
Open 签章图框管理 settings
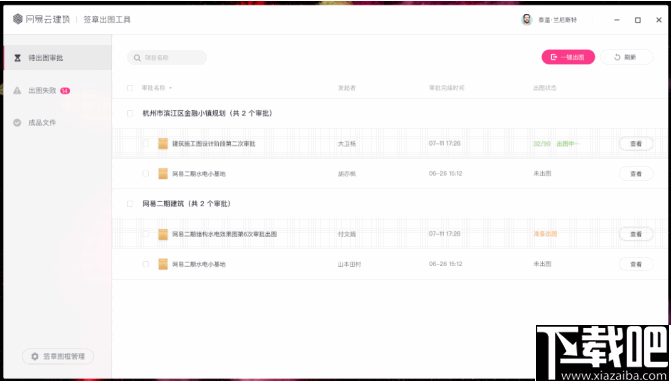pos(58,356)
